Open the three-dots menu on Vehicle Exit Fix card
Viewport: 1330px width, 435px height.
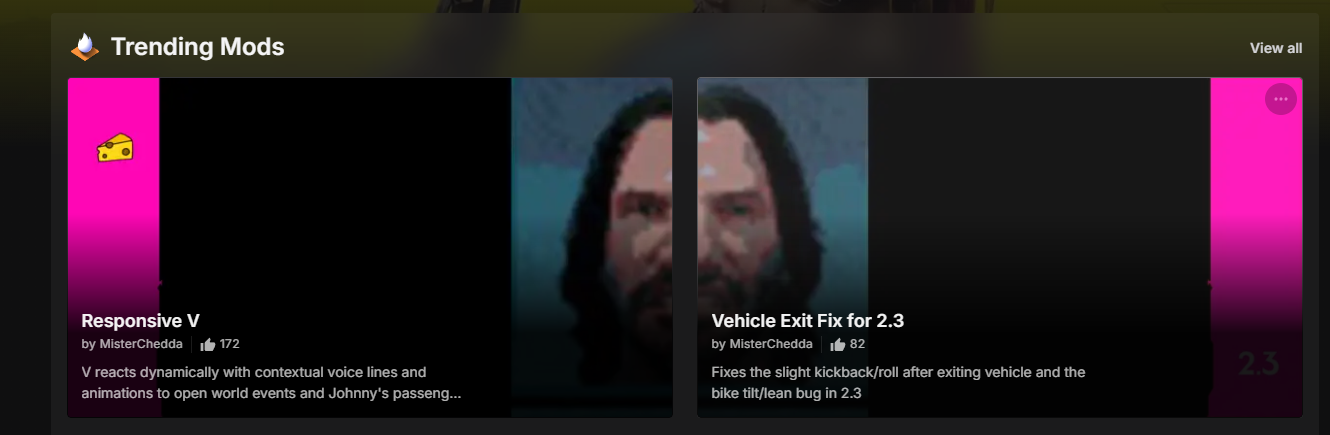click(1281, 99)
